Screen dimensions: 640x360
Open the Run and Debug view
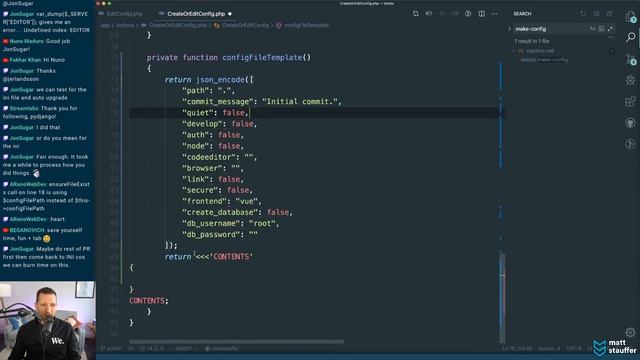[x=631, y=80]
